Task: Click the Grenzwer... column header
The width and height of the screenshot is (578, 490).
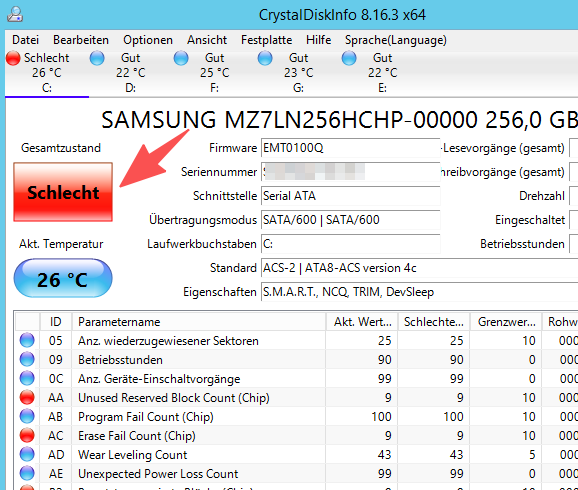Action: [506, 322]
